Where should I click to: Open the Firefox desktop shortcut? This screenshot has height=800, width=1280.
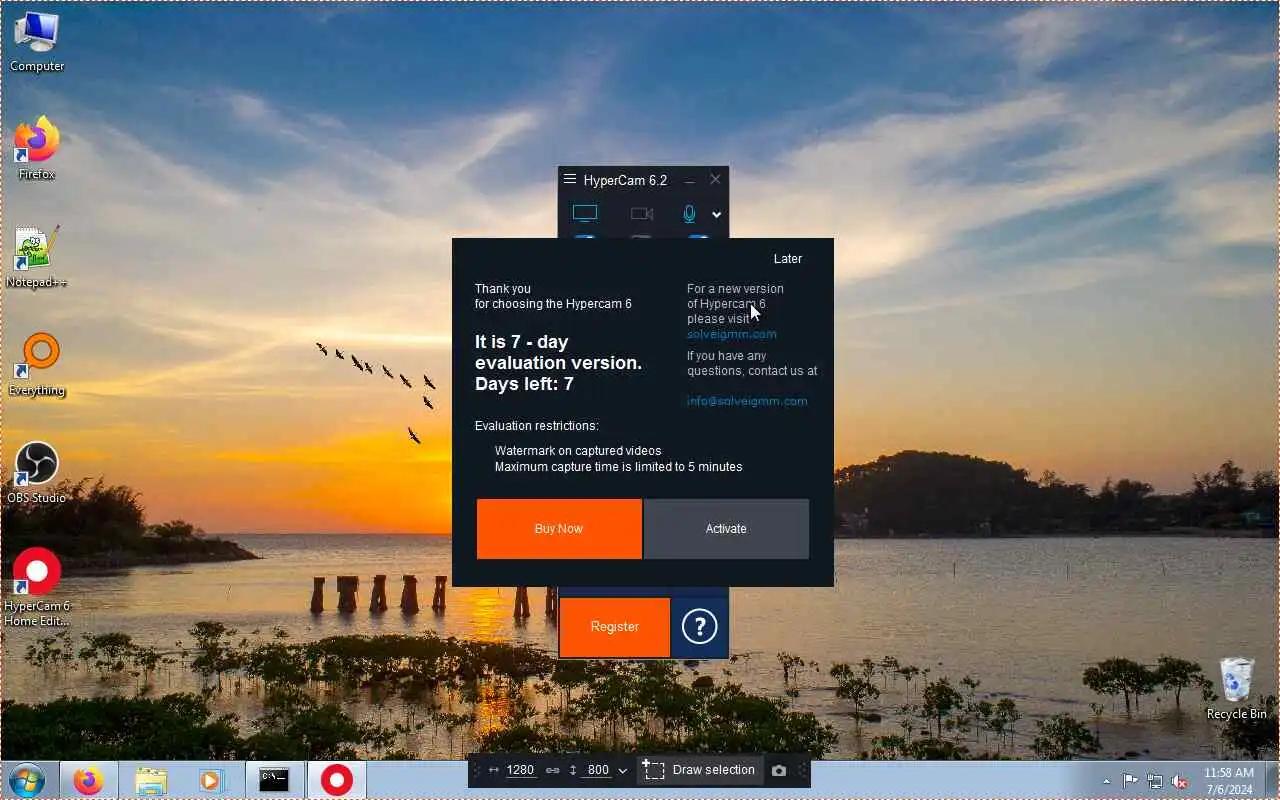(x=37, y=149)
